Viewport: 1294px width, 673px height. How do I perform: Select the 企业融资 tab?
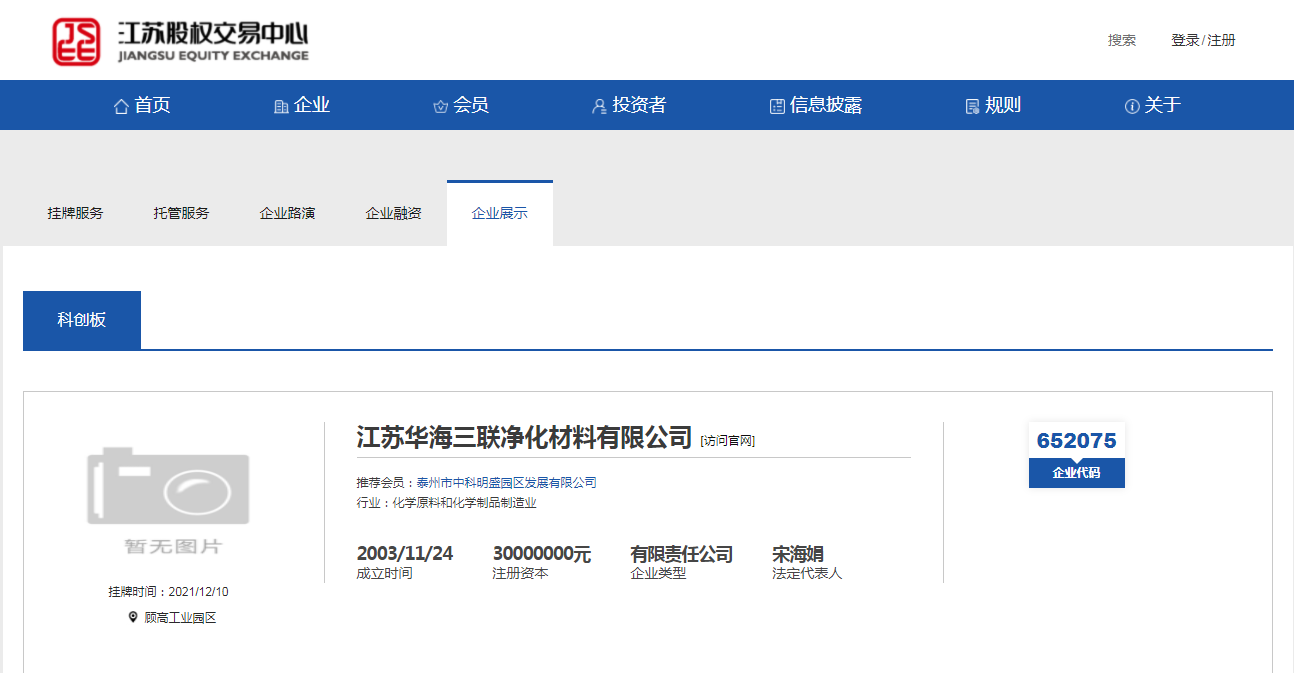click(393, 213)
